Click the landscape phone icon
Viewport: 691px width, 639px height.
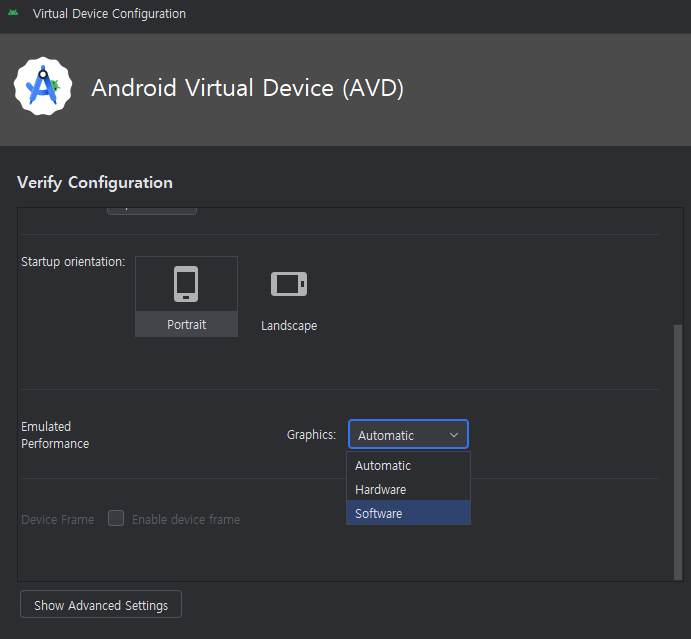click(x=289, y=284)
